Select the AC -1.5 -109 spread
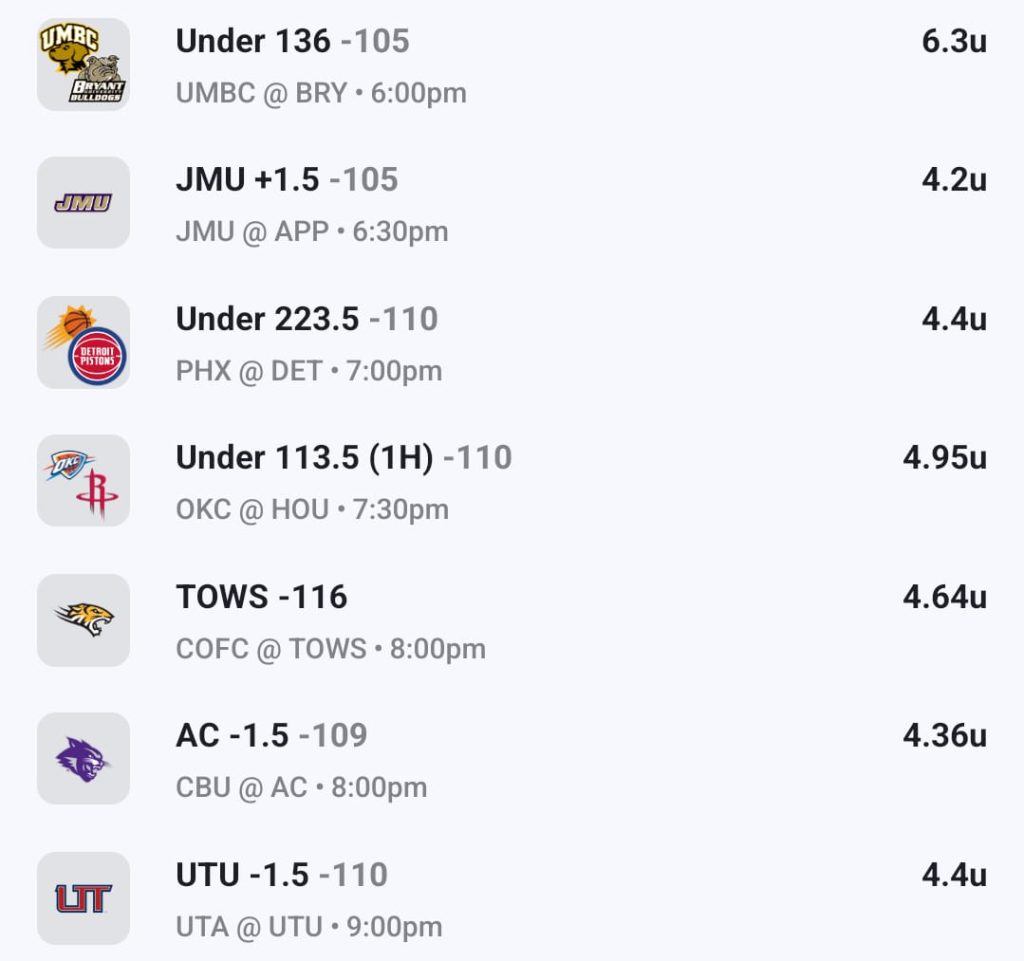This screenshot has height=961, width=1024. tap(271, 736)
